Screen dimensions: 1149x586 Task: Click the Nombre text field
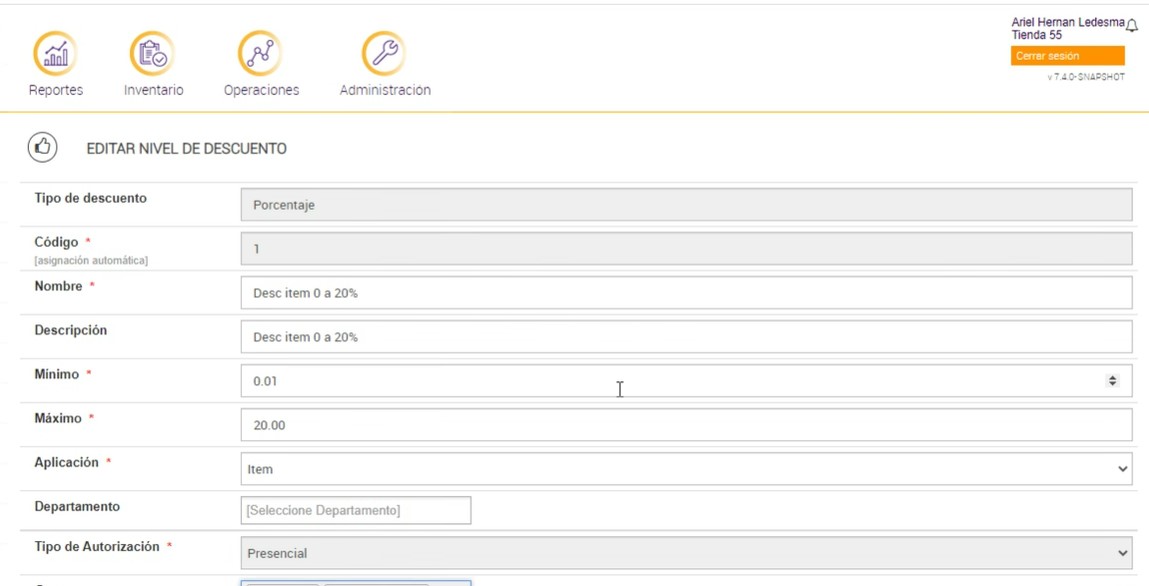pos(686,293)
